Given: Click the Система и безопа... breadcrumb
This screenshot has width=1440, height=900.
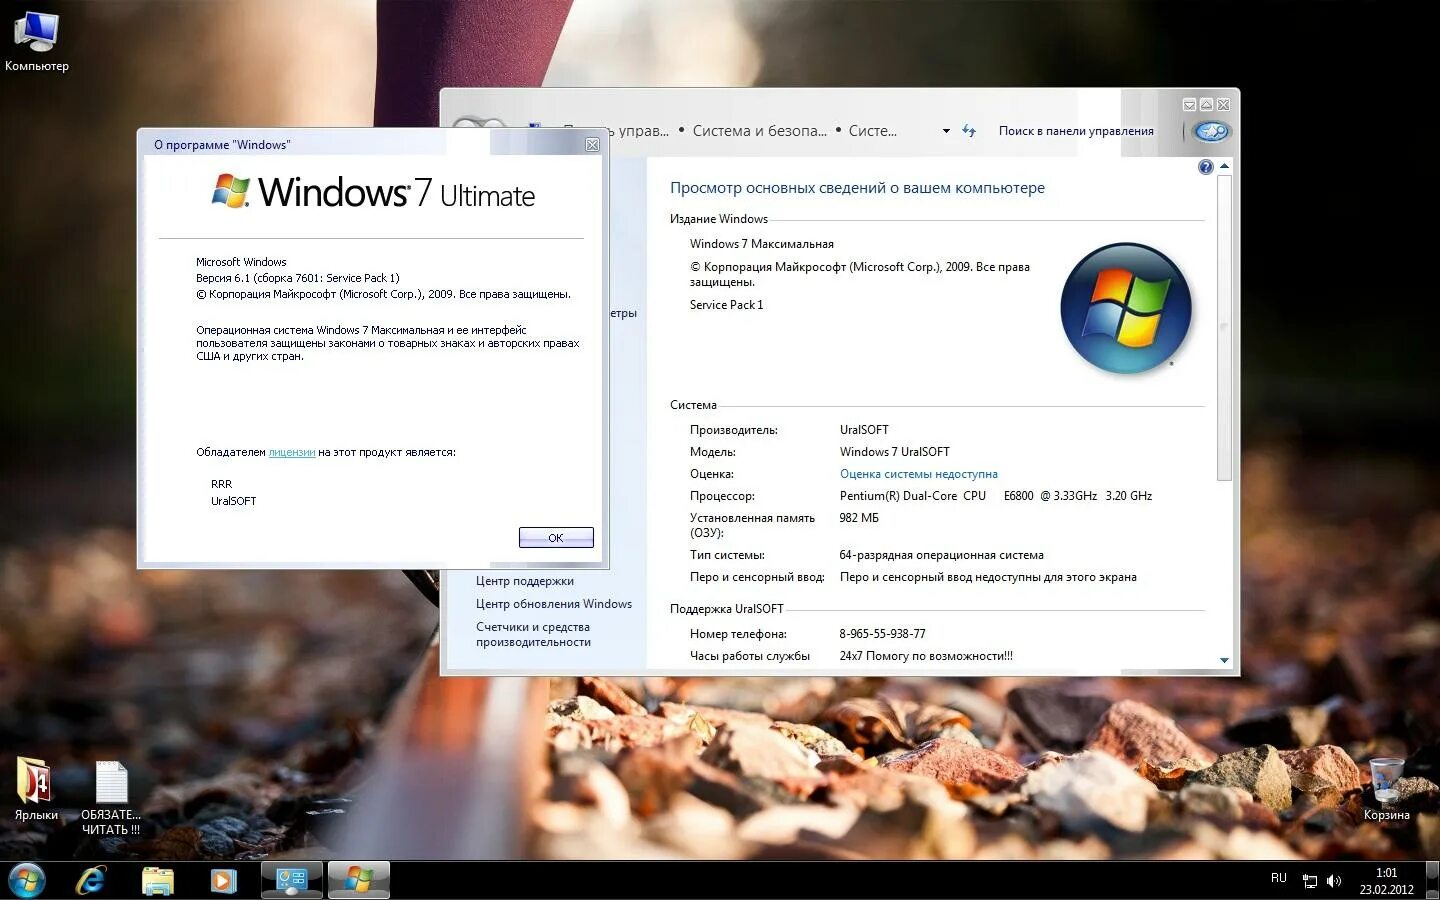Looking at the screenshot, I should 760,131.
